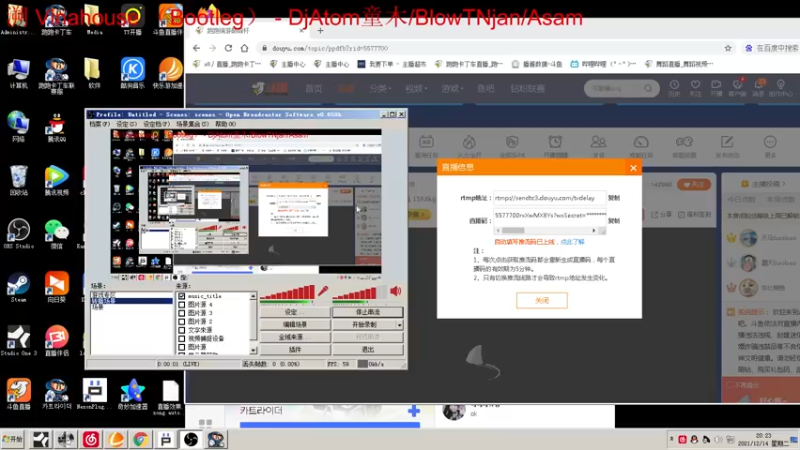Click browser back arrow
This screenshot has width=800, height=450.
point(197,48)
